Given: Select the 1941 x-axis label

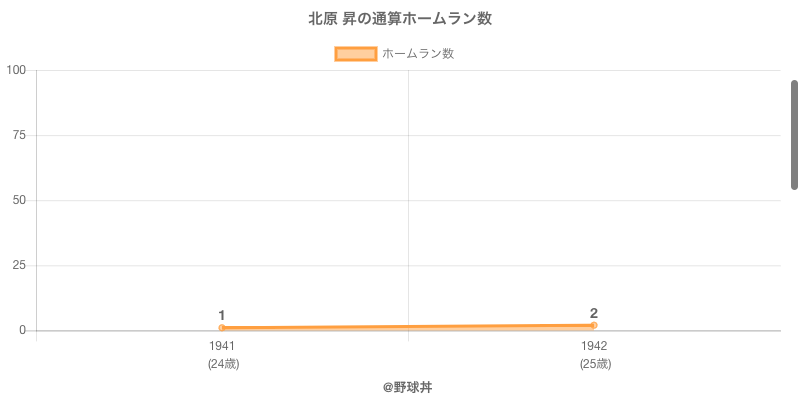Looking at the screenshot, I should 222,346.
